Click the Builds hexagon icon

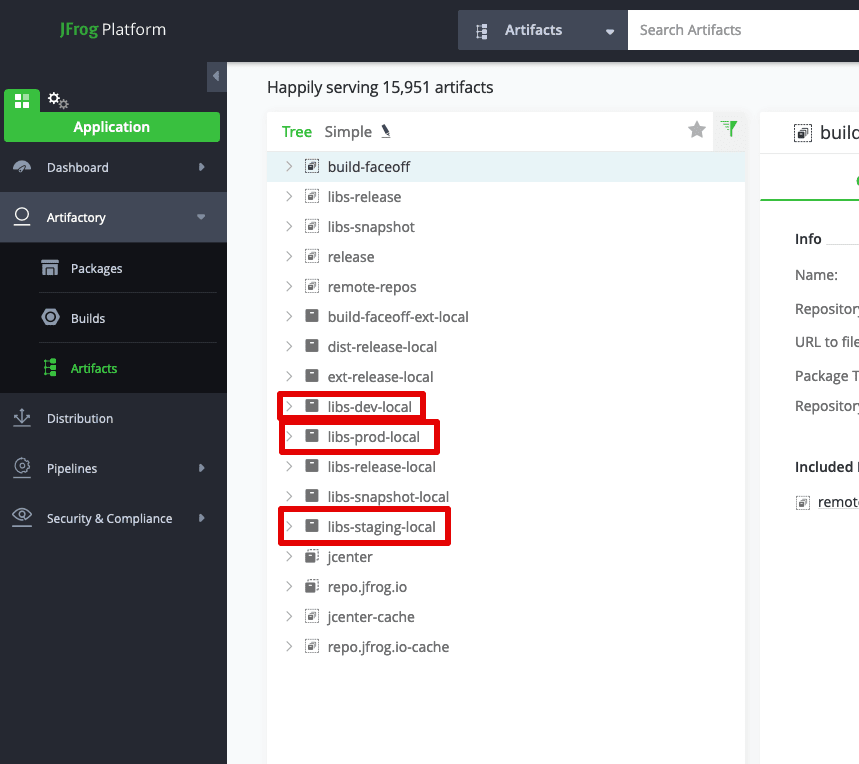click(x=50, y=318)
